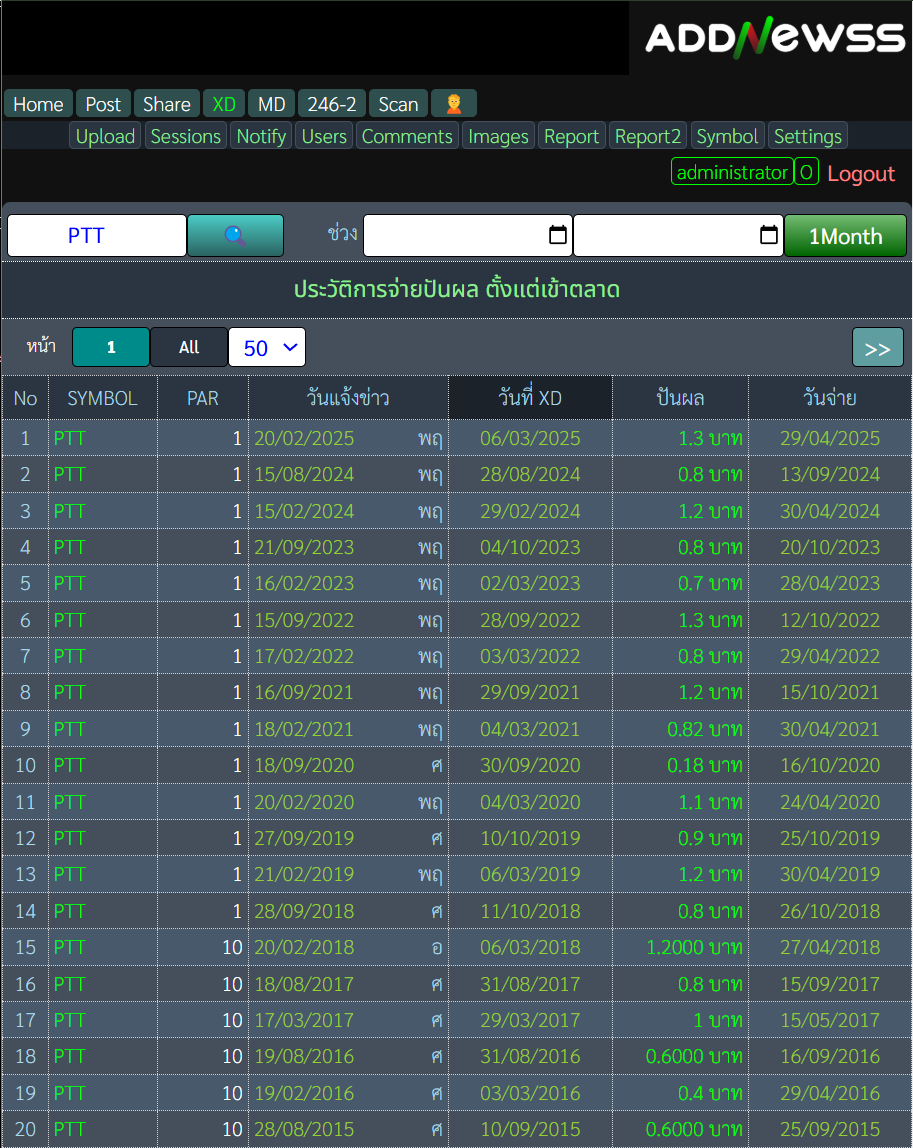Click dividend value 0.82 บาท

705,729
